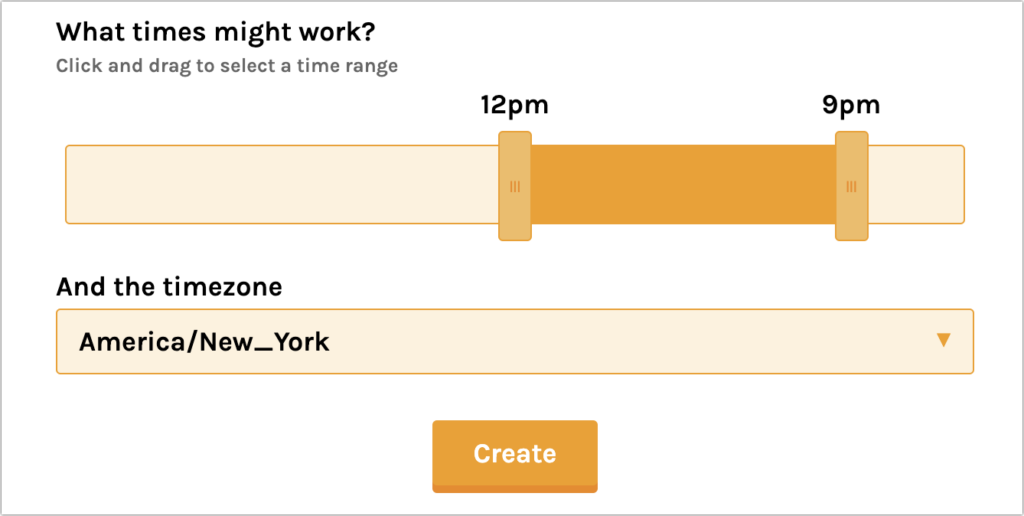Viewport: 1024px width, 516px height.
Task: Click the Create button
Action: click(515, 456)
